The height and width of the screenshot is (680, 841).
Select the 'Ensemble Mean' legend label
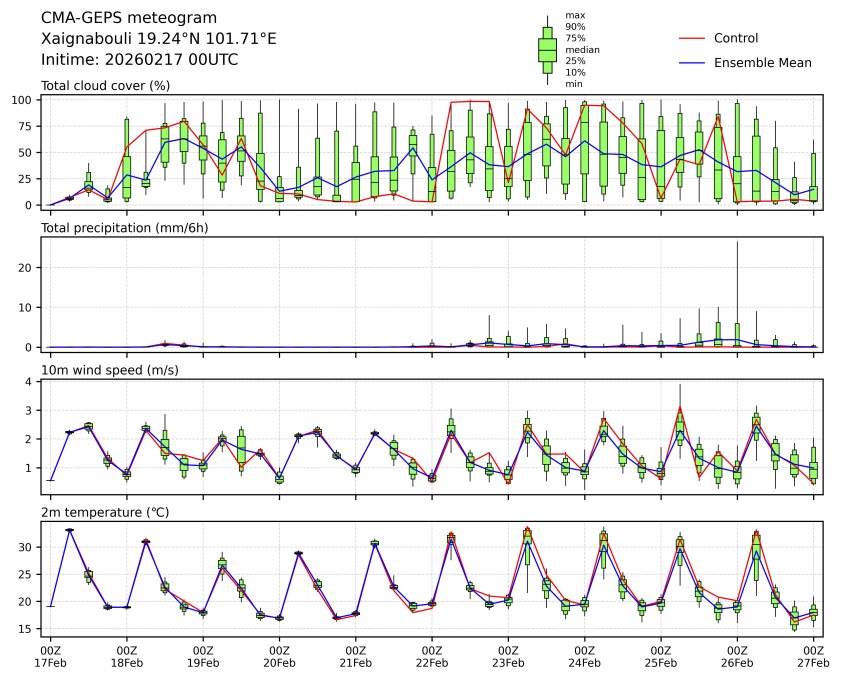pos(763,62)
